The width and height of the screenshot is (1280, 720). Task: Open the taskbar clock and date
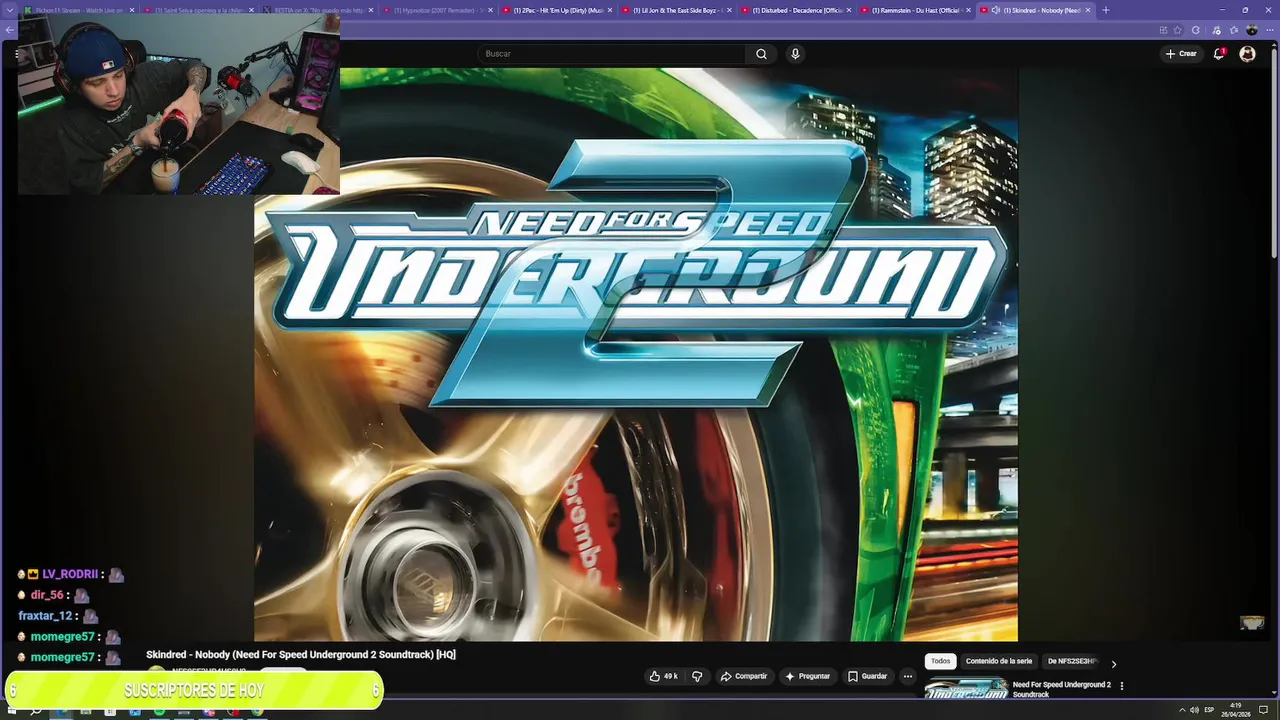[x=1236, y=710]
